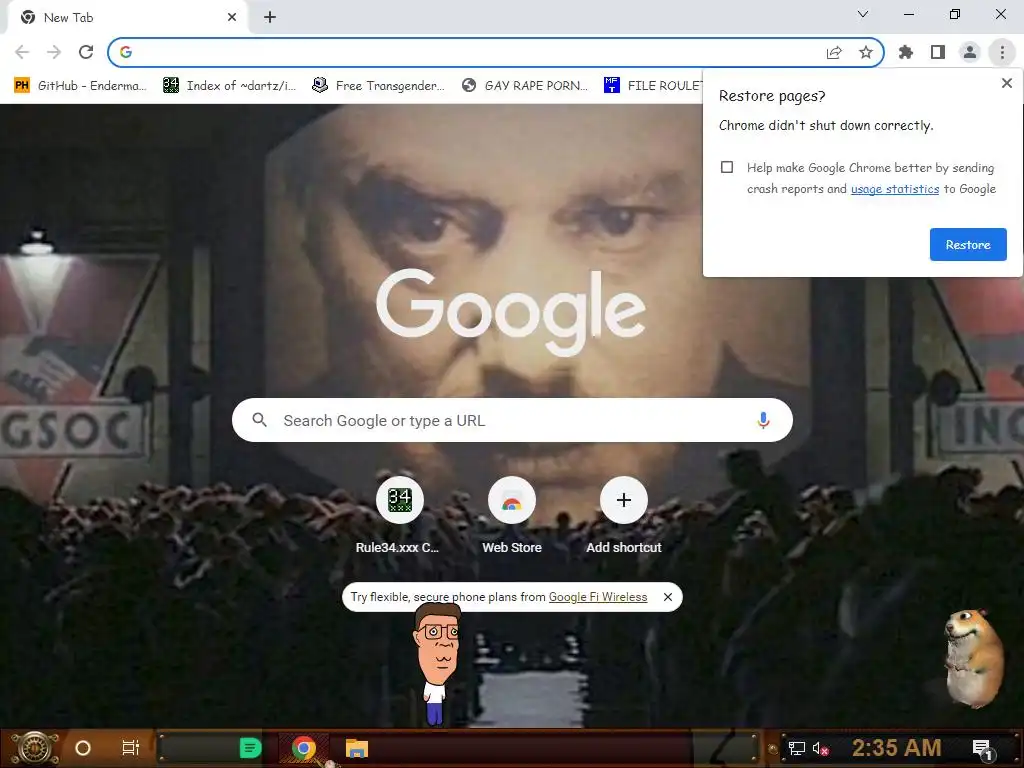The height and width of the screenshot is (768, 1024).
Task: Reload the current page
Action: point(86,52)
